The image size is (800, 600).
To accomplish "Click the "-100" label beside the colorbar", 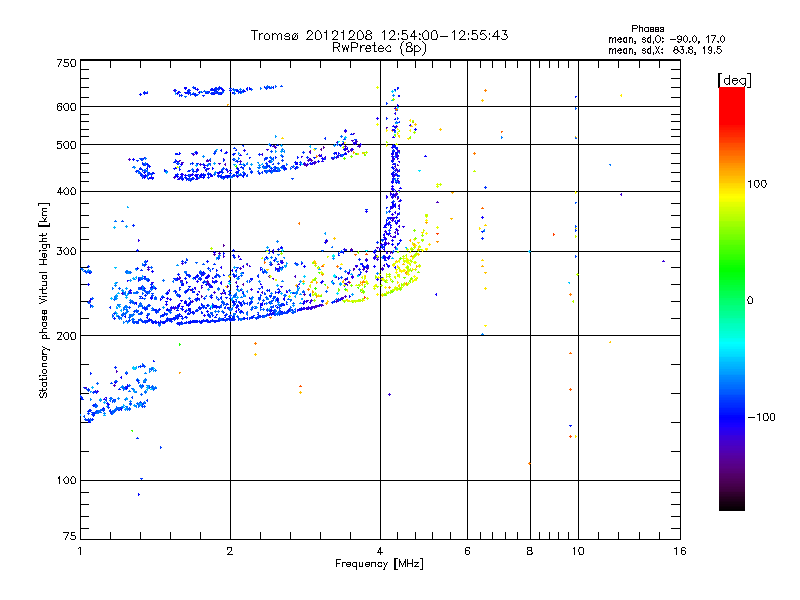I will [x=761, y=417].
